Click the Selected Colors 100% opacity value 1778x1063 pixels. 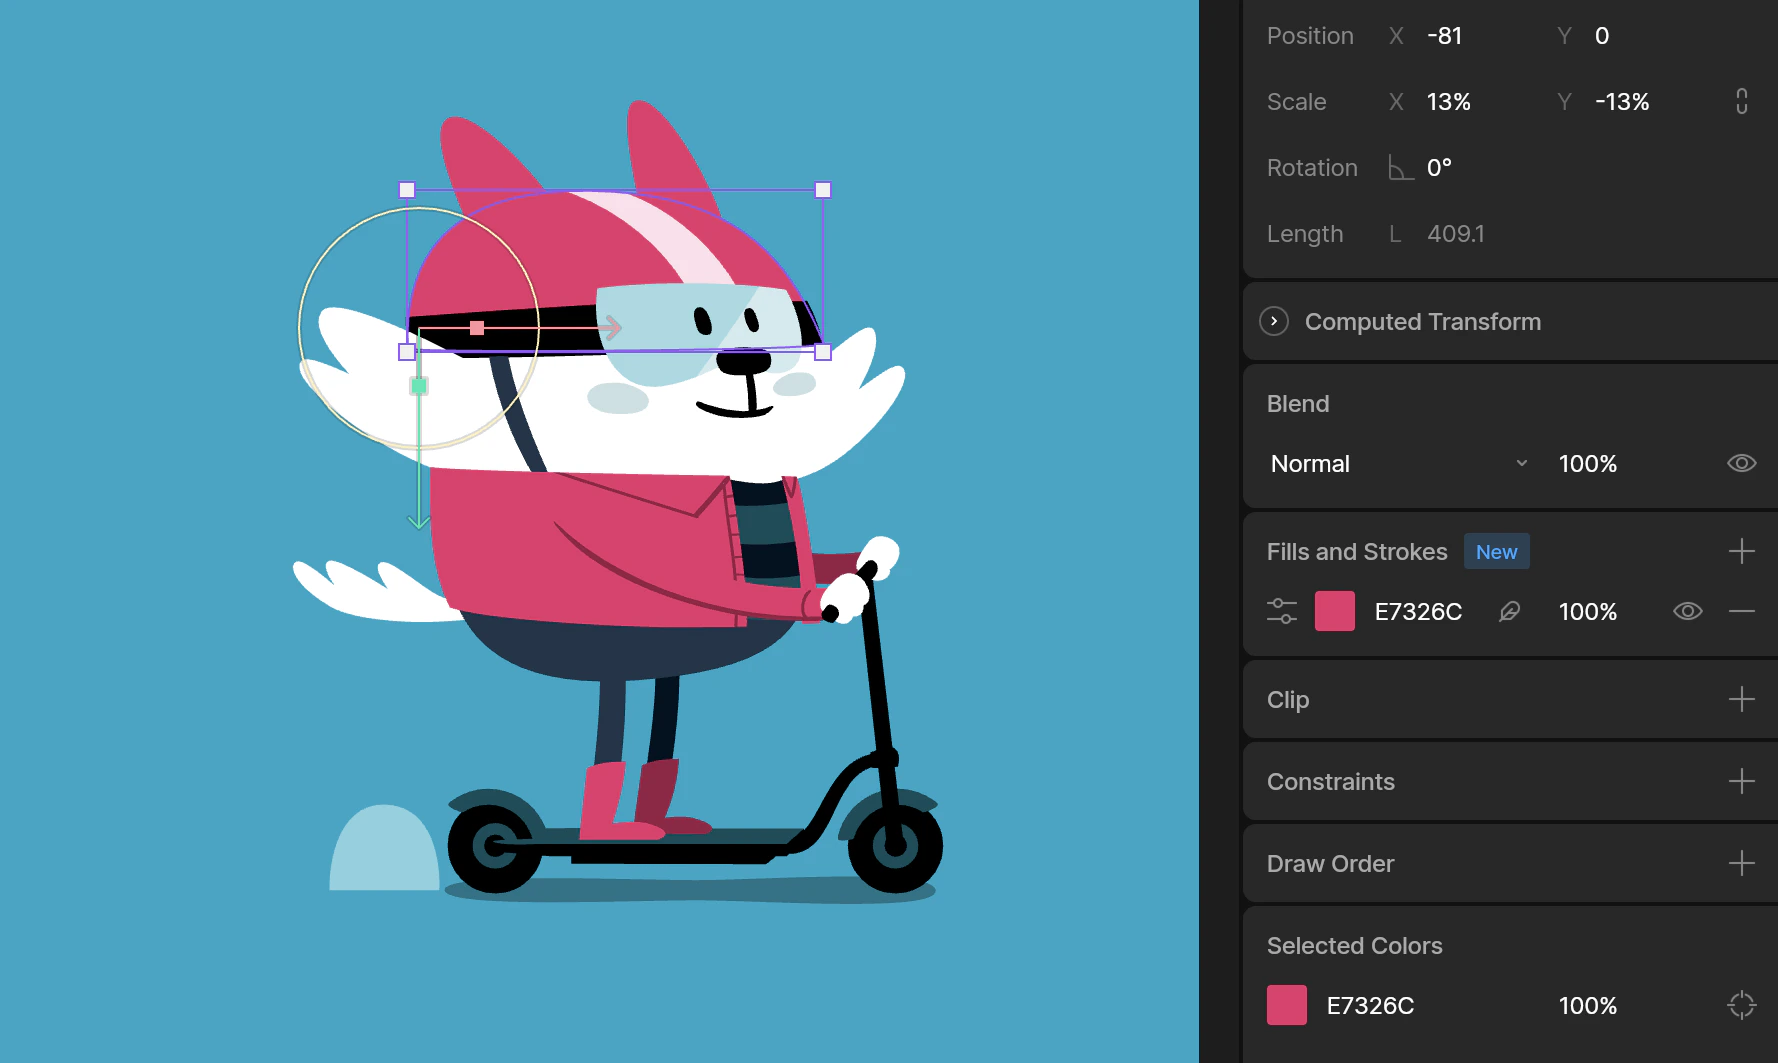click(1587, 1005)
